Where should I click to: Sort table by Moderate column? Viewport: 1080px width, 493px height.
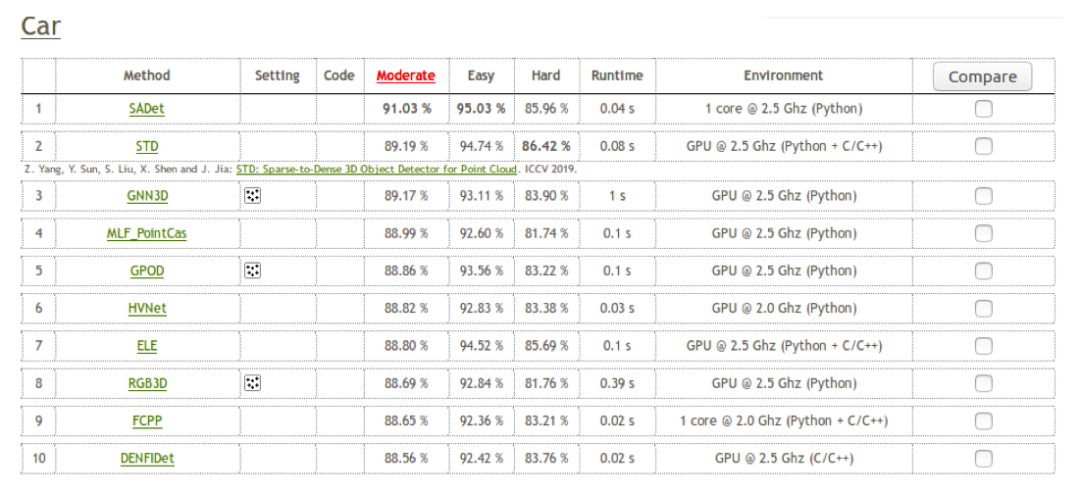[x=406, y=76]
